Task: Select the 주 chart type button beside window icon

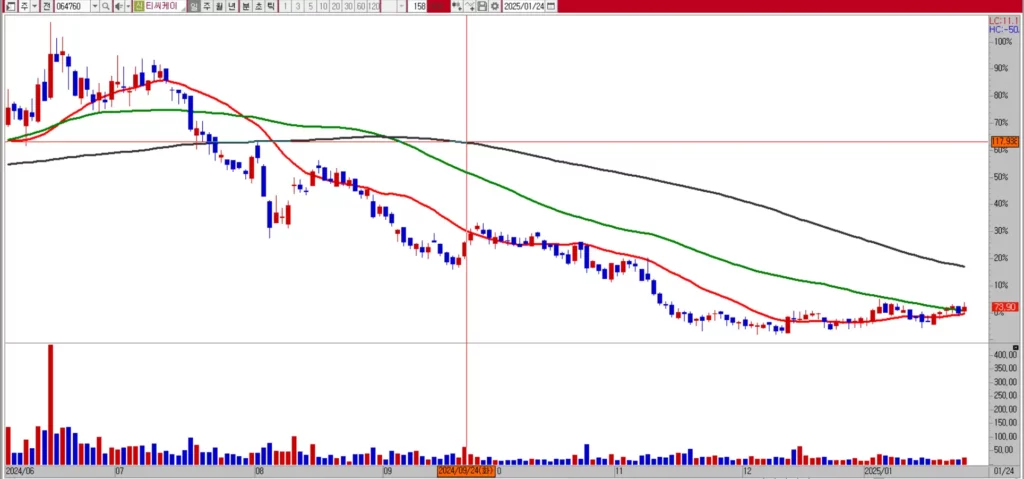Action: (24, 7)
